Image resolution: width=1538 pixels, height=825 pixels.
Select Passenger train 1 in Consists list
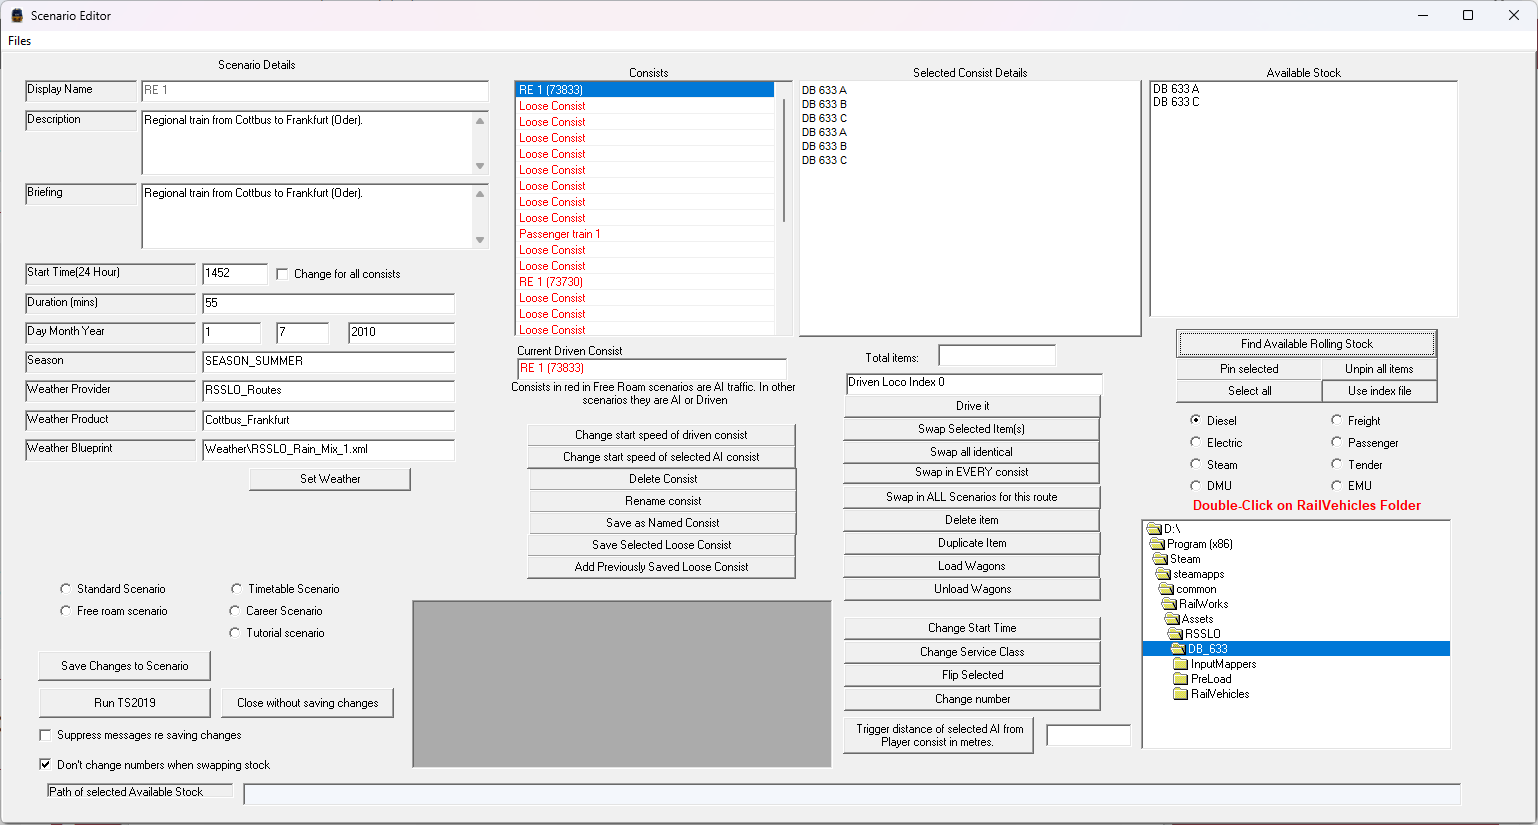point(560,234)
